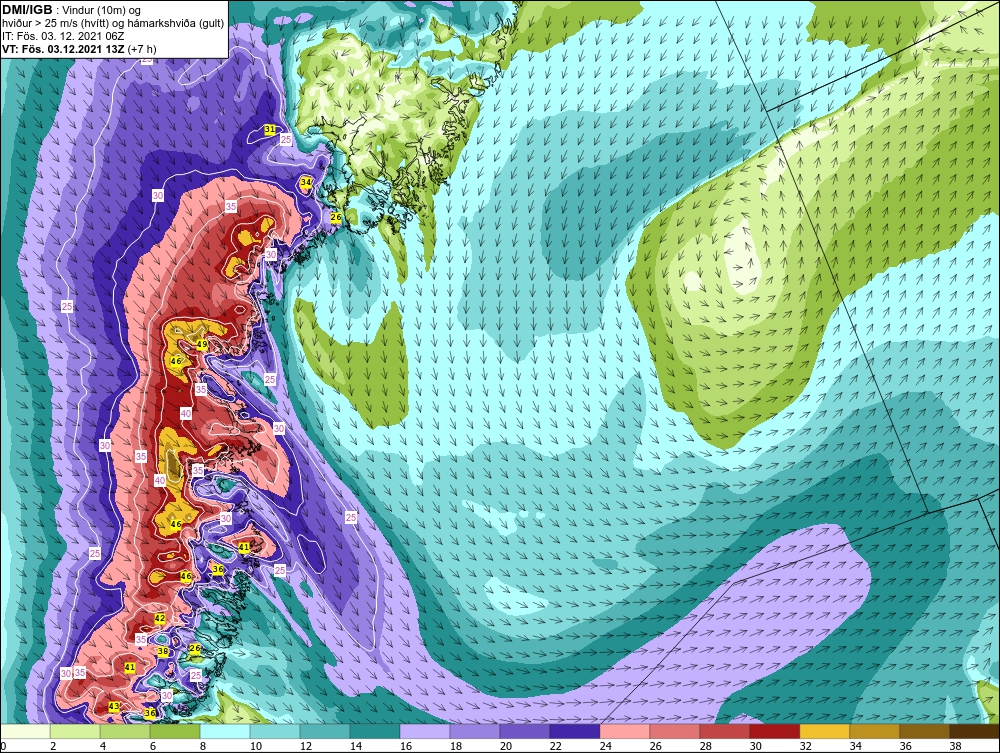The width and height of the screenshot is (1000, 753).
Task: Select the legend swatch between 2 and 4
Action: coord(75,731)
